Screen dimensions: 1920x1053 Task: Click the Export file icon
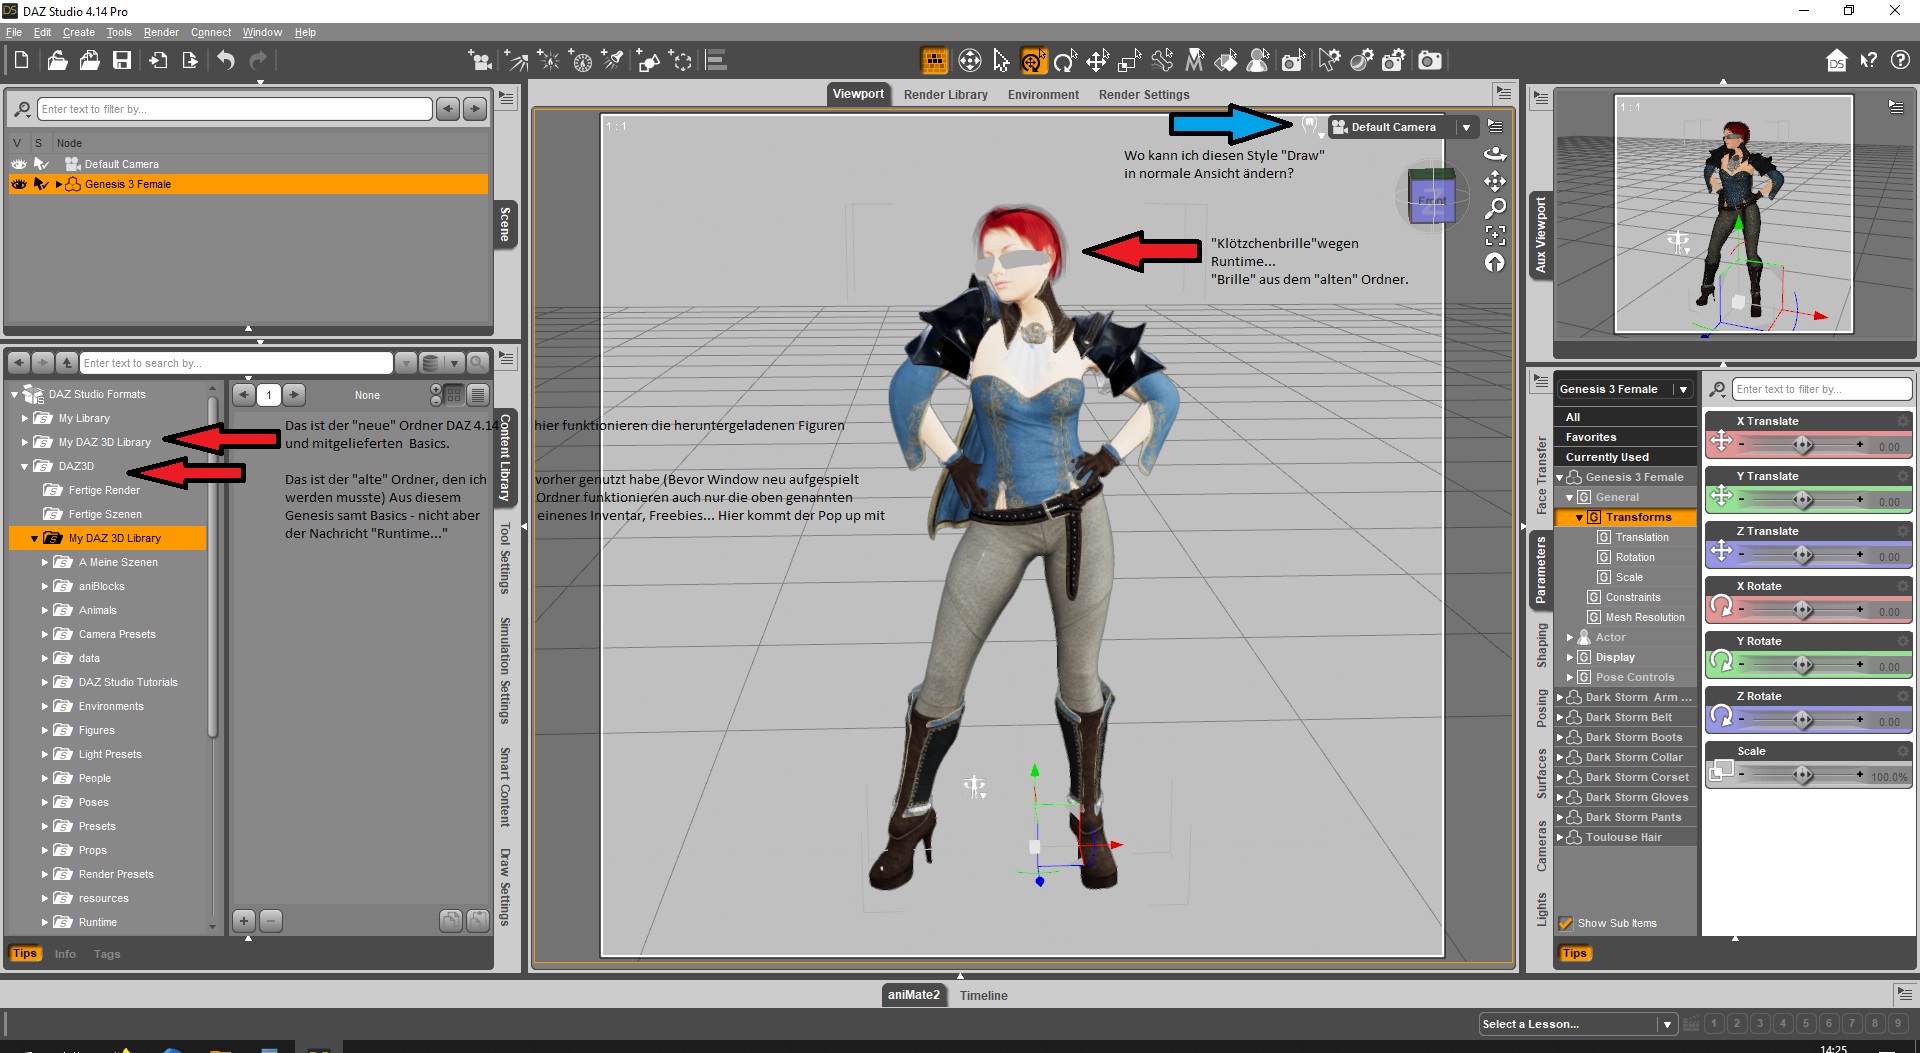[x=190, y=61]
